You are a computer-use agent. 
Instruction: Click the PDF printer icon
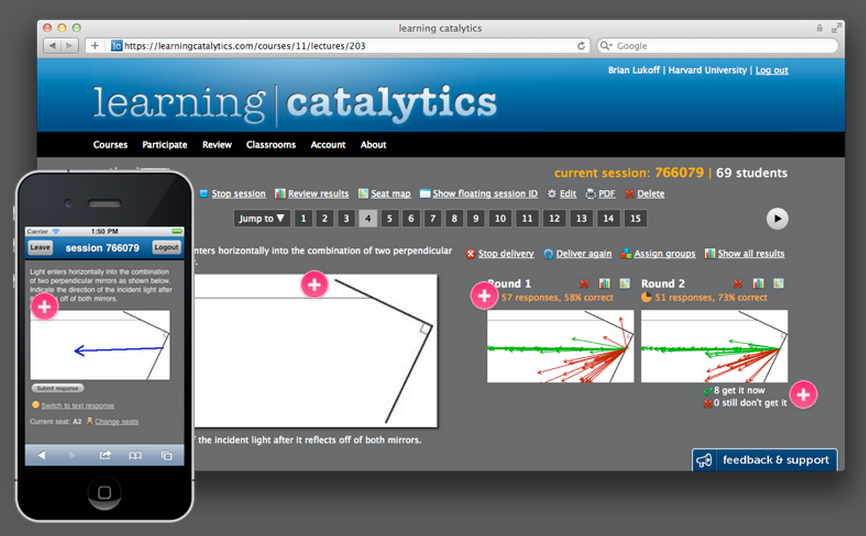coord(590,193)
